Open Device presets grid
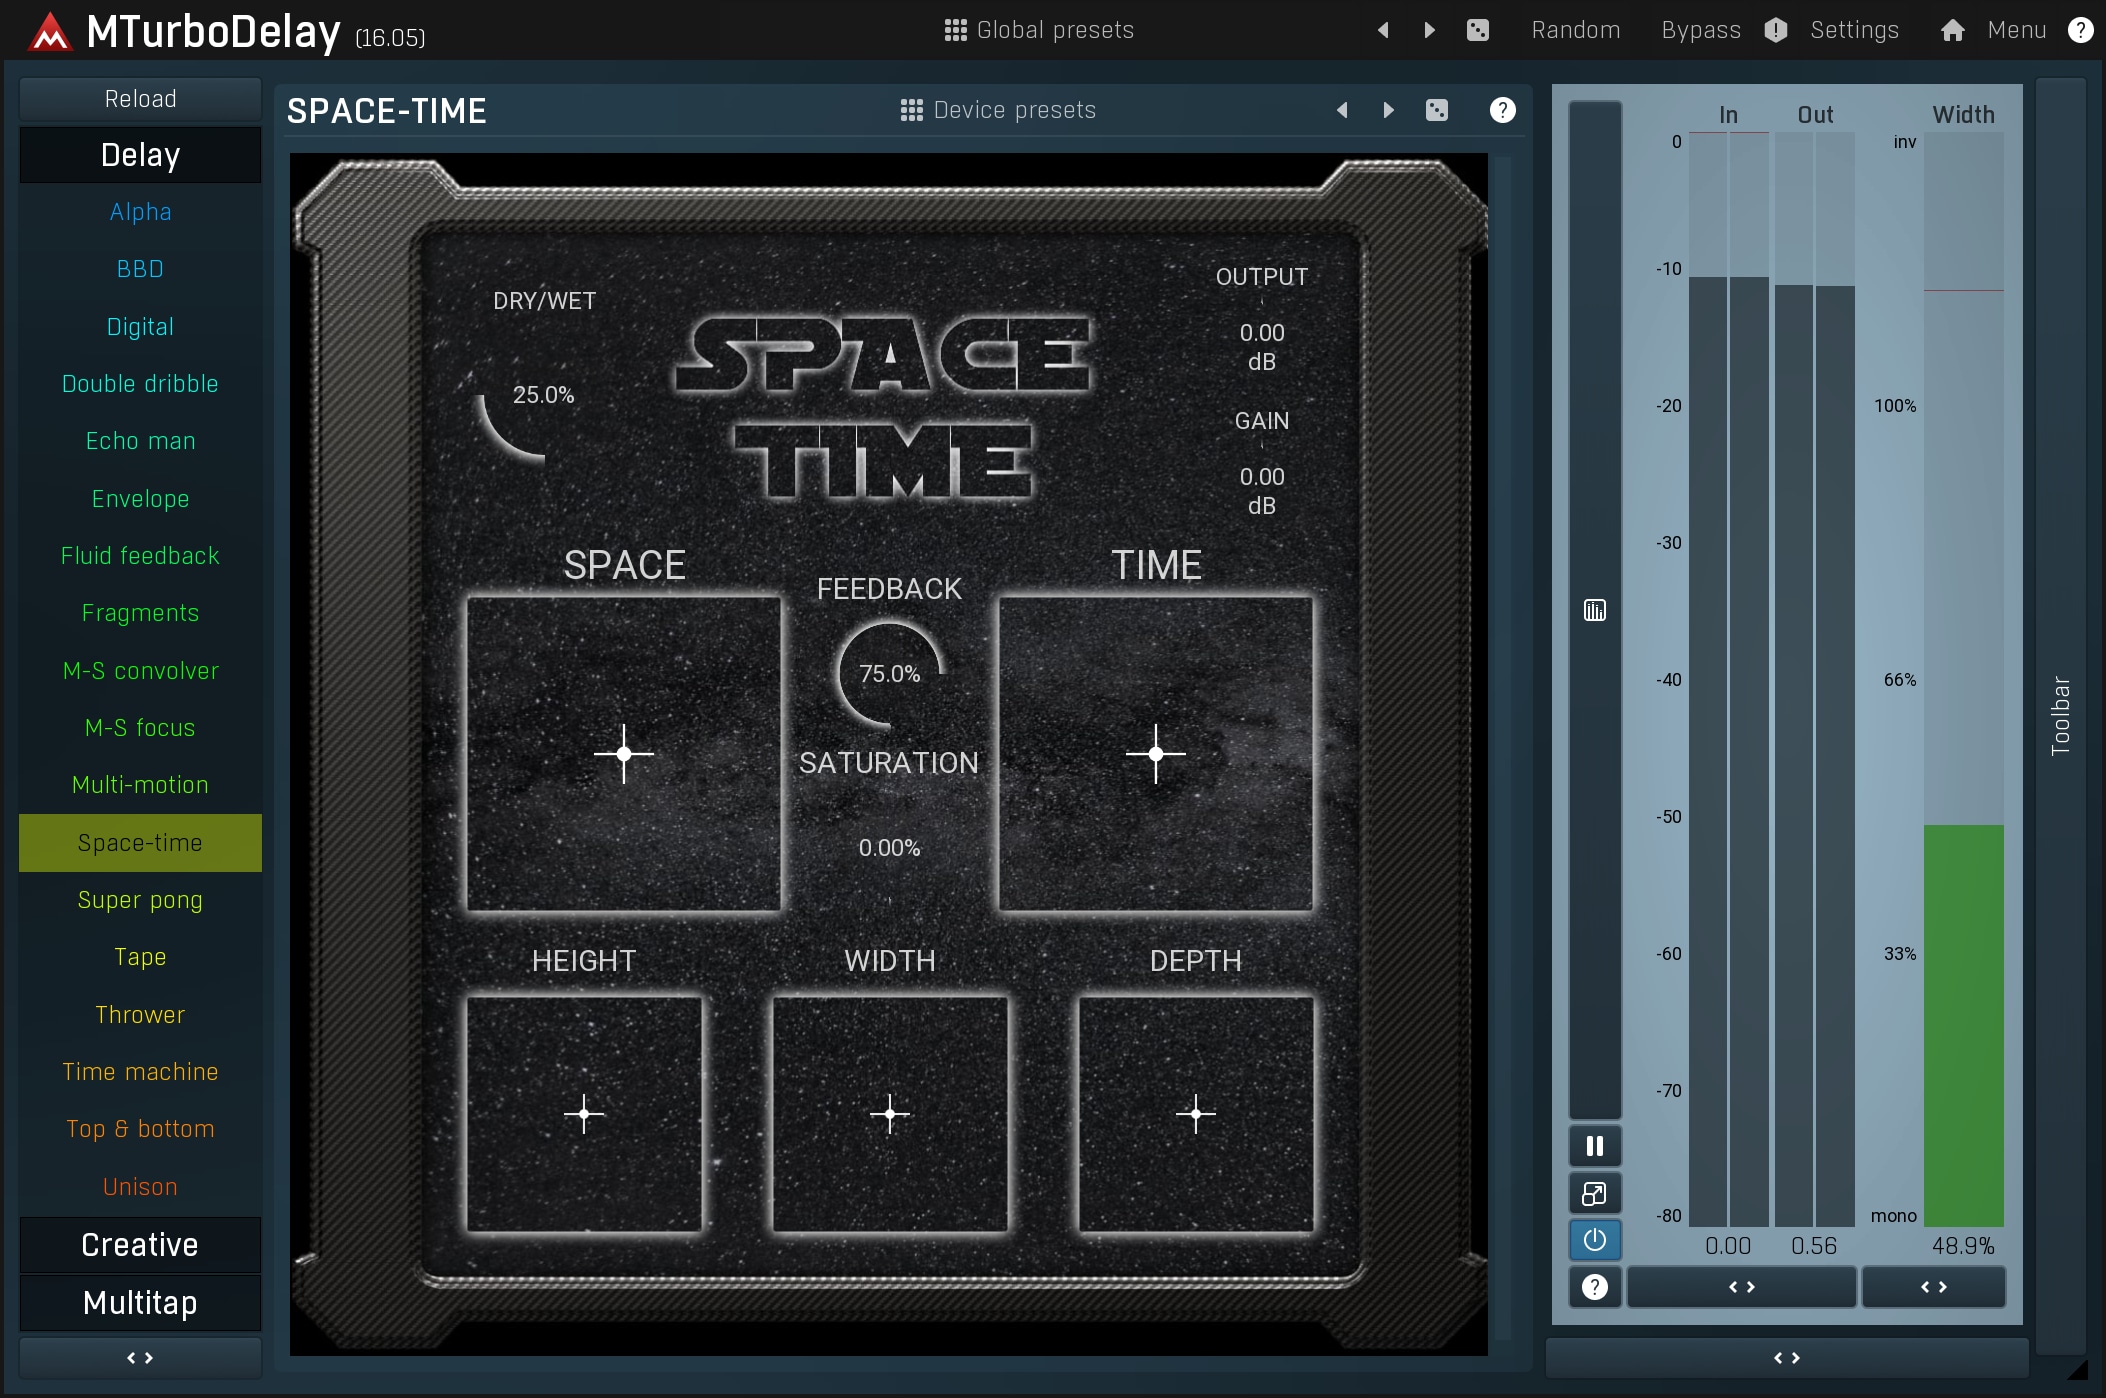 [x=998, y=110]
